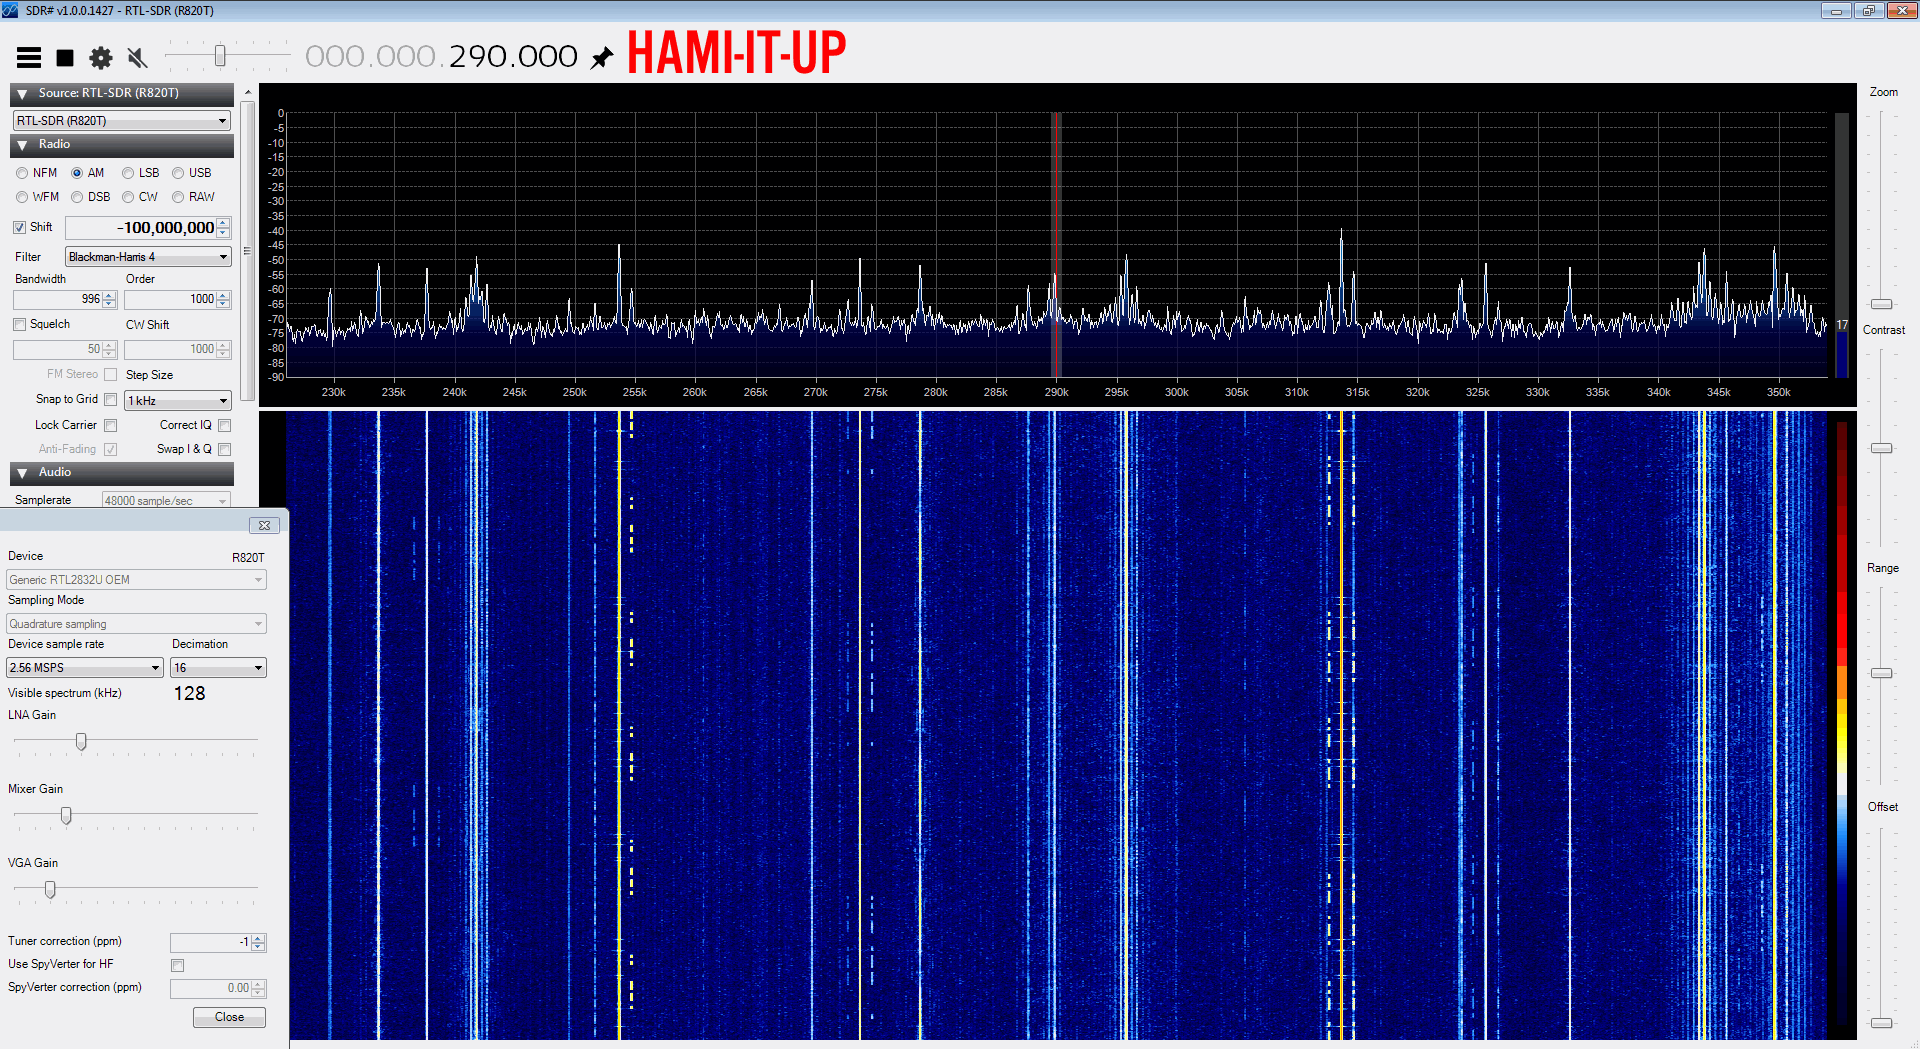Click the left panel vertical scrollbar

(248, 250)
